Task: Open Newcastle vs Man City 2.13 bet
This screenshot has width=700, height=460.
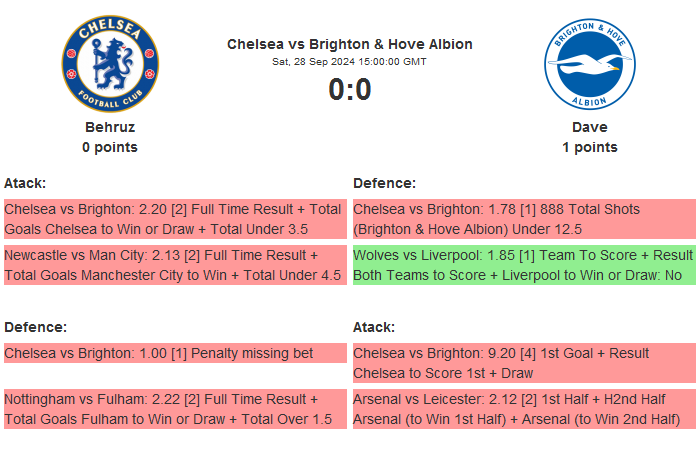Action: (x=174, y=265)
